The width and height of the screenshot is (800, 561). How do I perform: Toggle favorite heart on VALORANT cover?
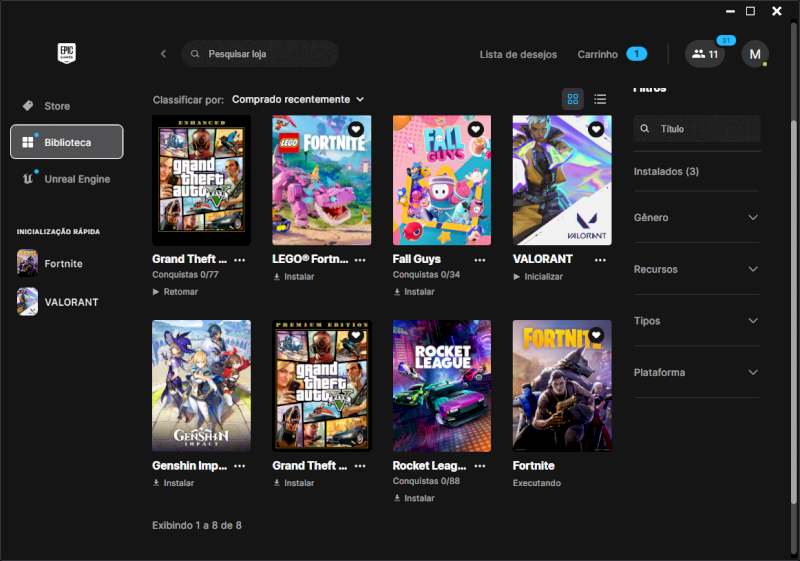[596, 129]
